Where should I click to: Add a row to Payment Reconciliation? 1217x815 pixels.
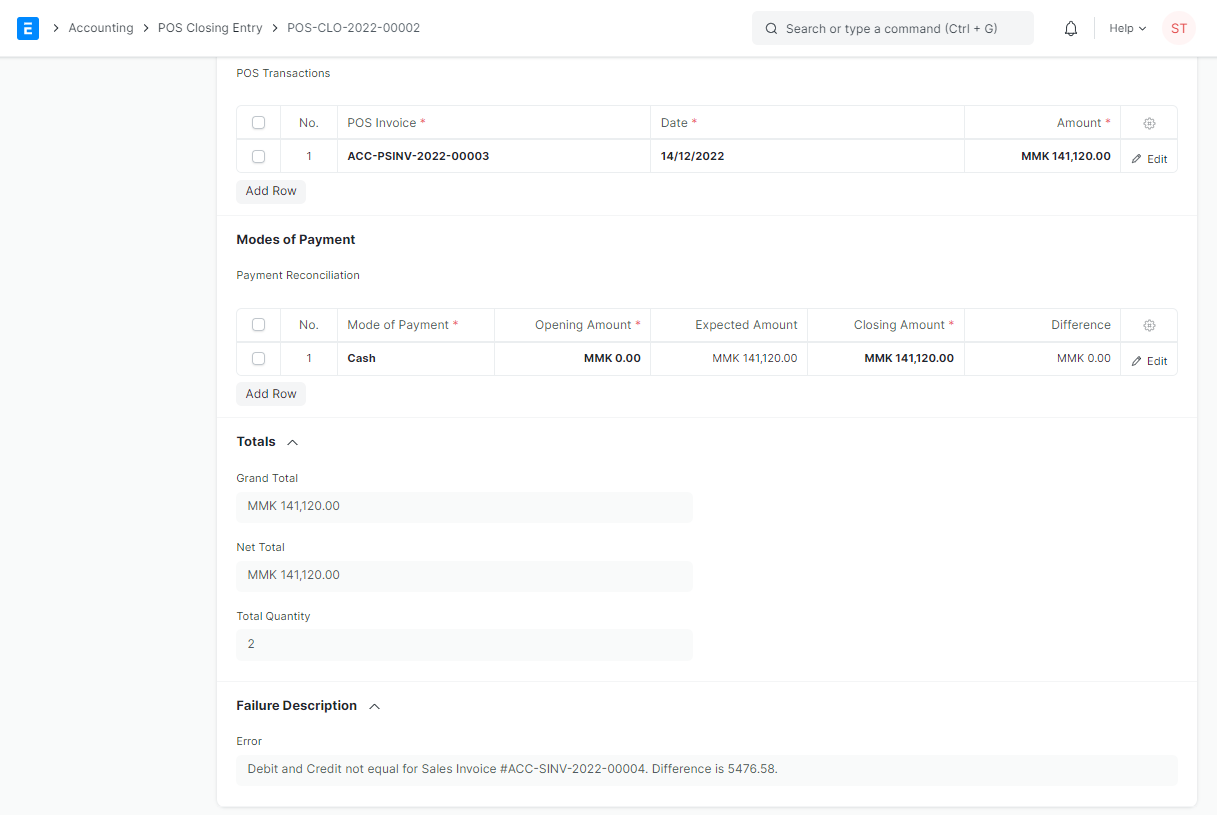coord(270,393)
